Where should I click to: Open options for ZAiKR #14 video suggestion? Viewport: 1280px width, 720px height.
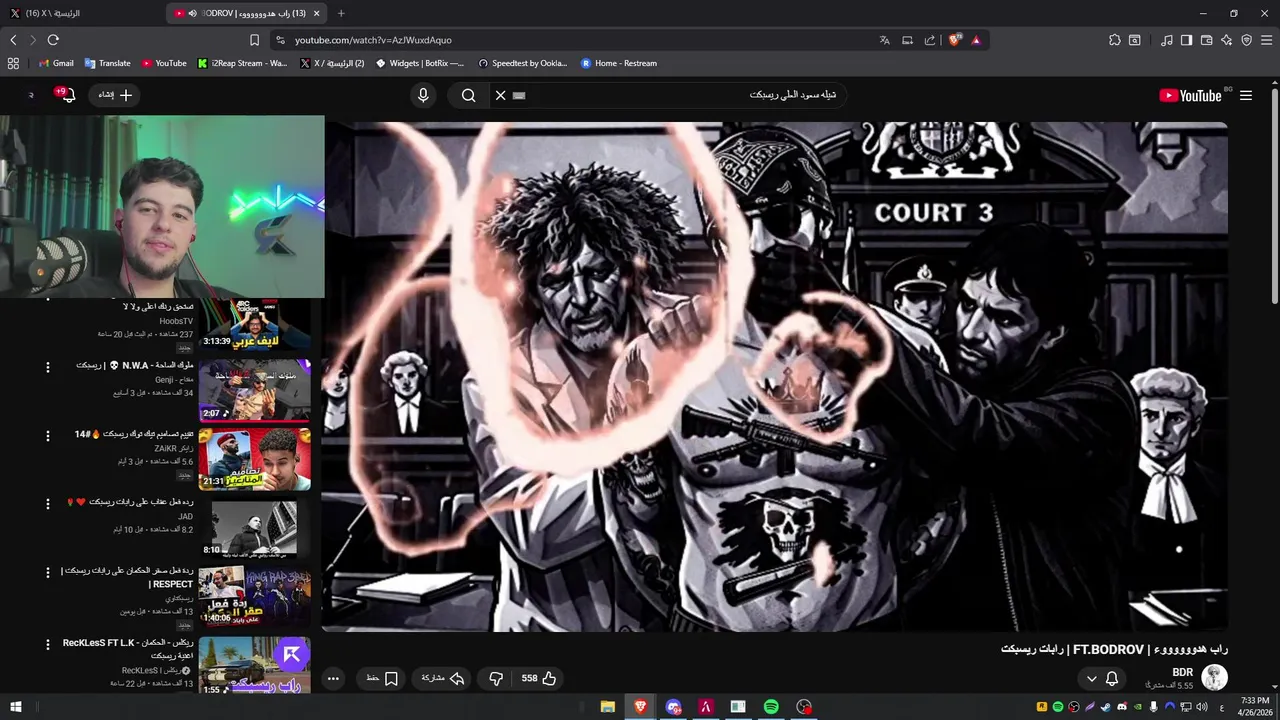coord(47,436)
